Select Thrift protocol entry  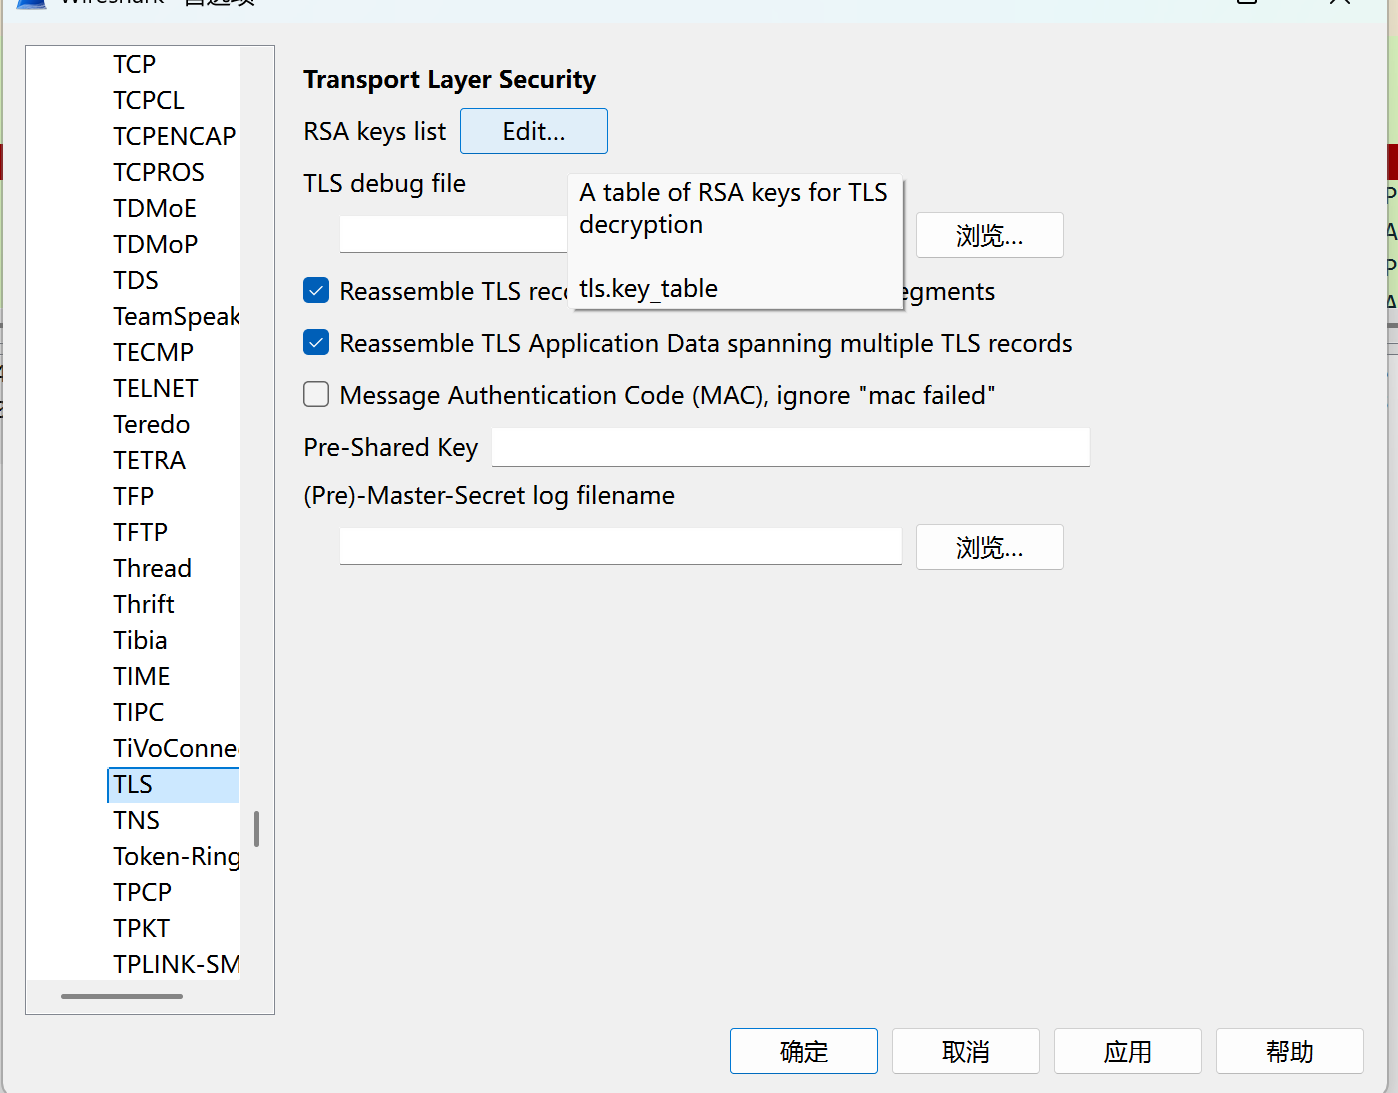pos(144,604)
